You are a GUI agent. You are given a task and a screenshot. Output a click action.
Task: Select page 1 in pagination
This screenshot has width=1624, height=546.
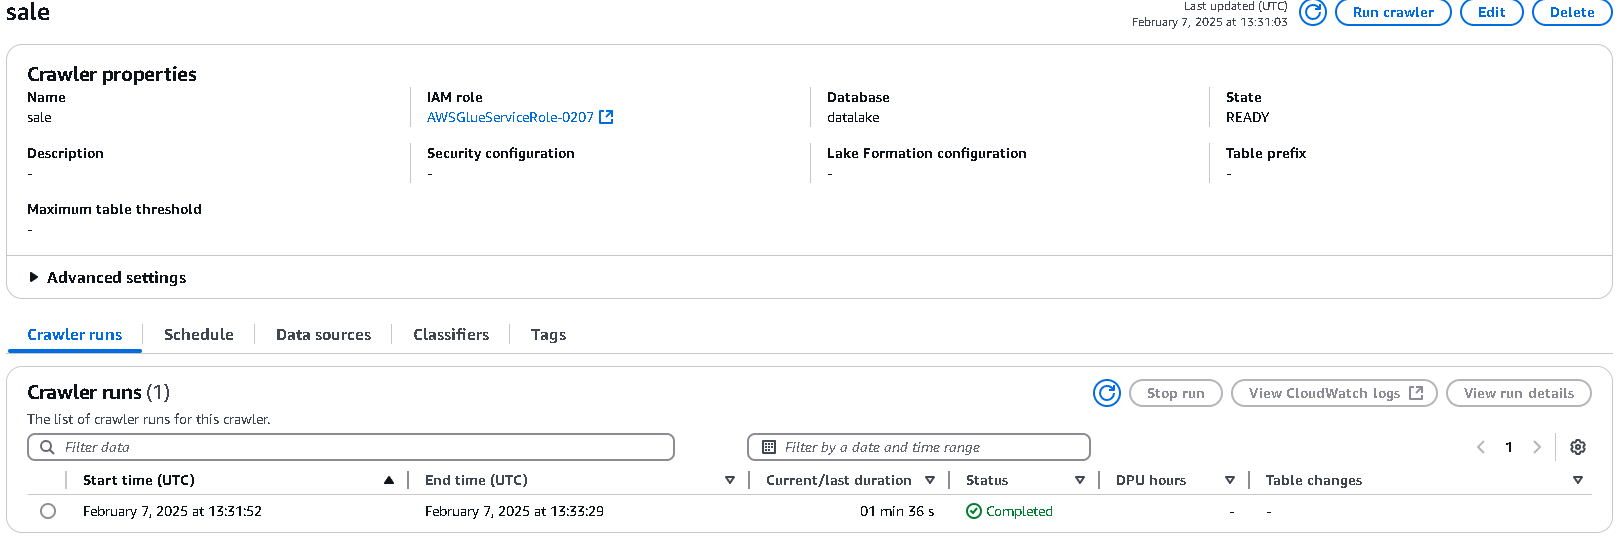pyautogui.click(x=1509, y=447)
